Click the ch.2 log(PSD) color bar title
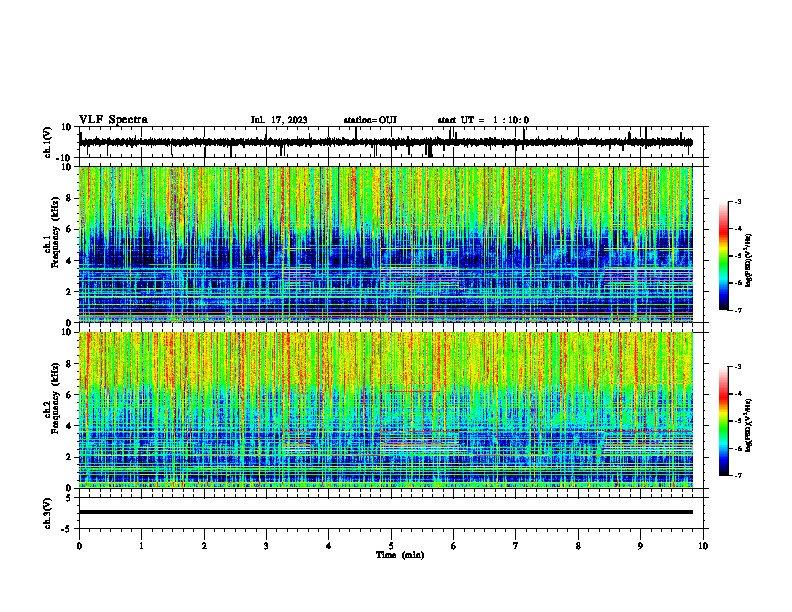 [x=748, y=425]
